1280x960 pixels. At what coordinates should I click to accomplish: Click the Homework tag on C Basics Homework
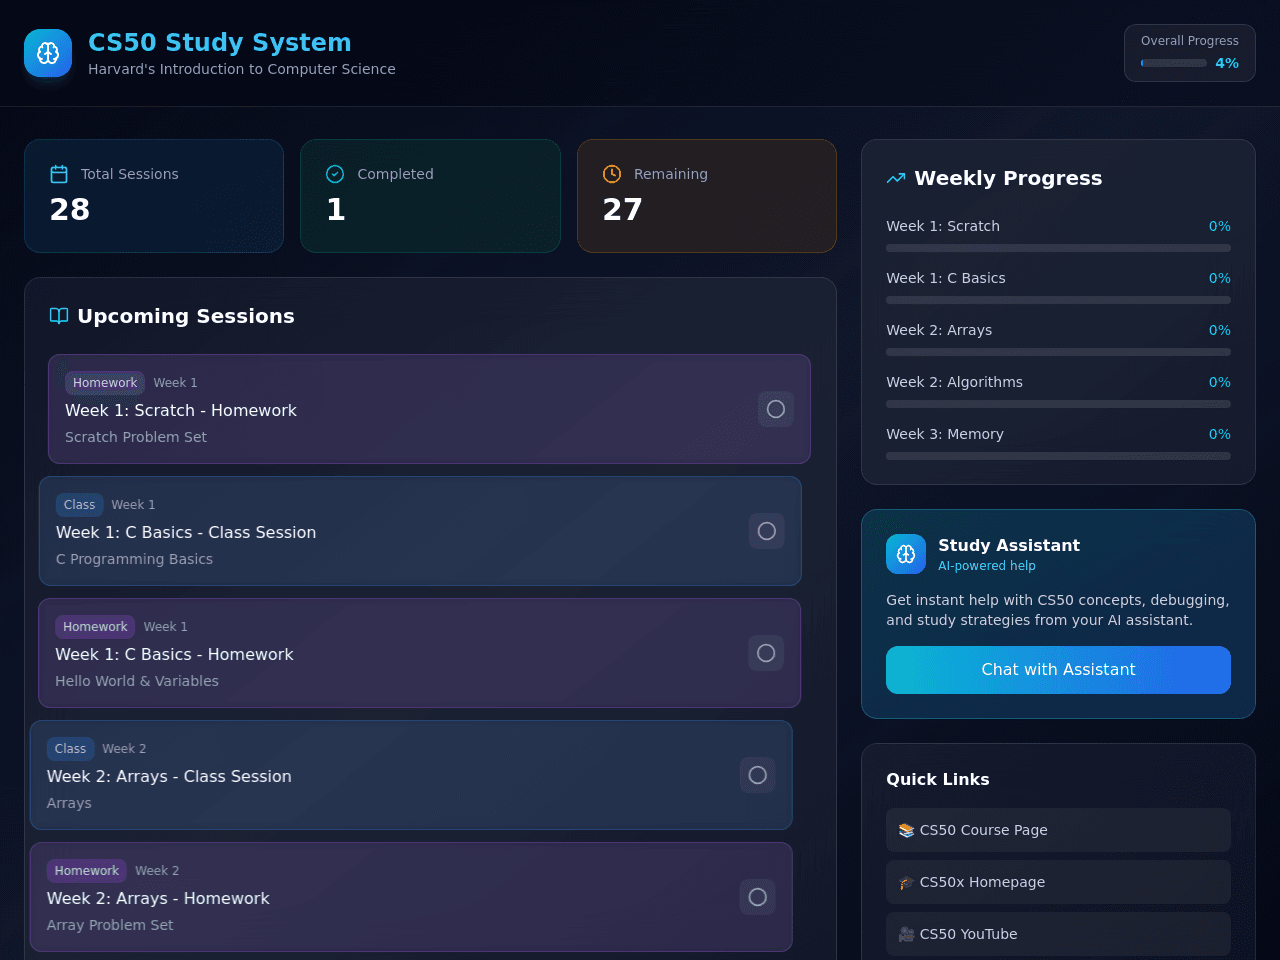click(95, 627)
